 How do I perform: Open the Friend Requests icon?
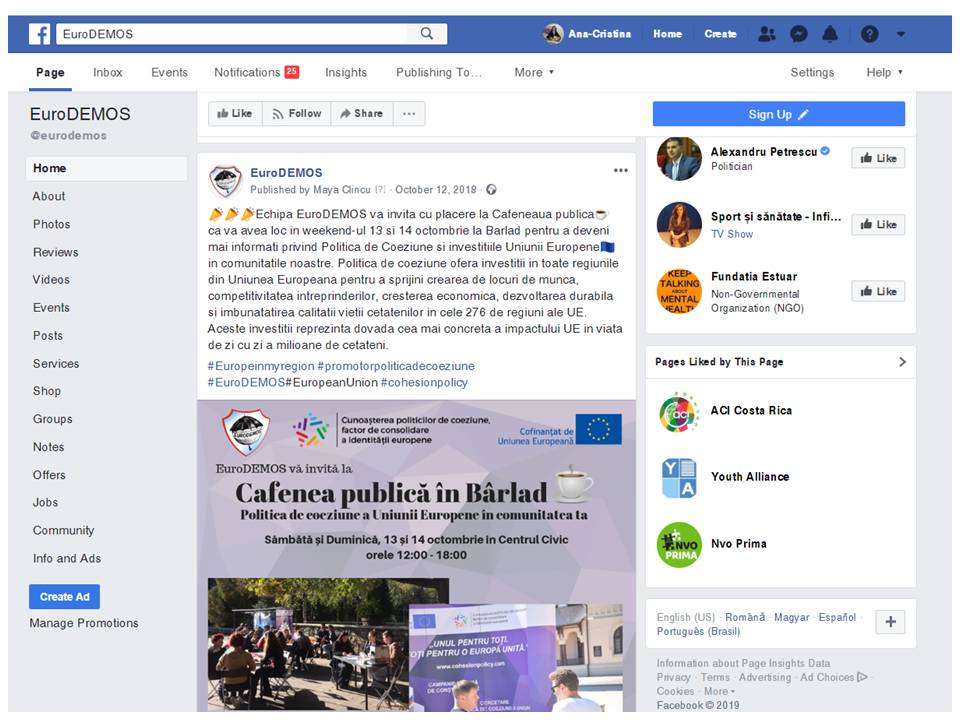pos(767,34)
